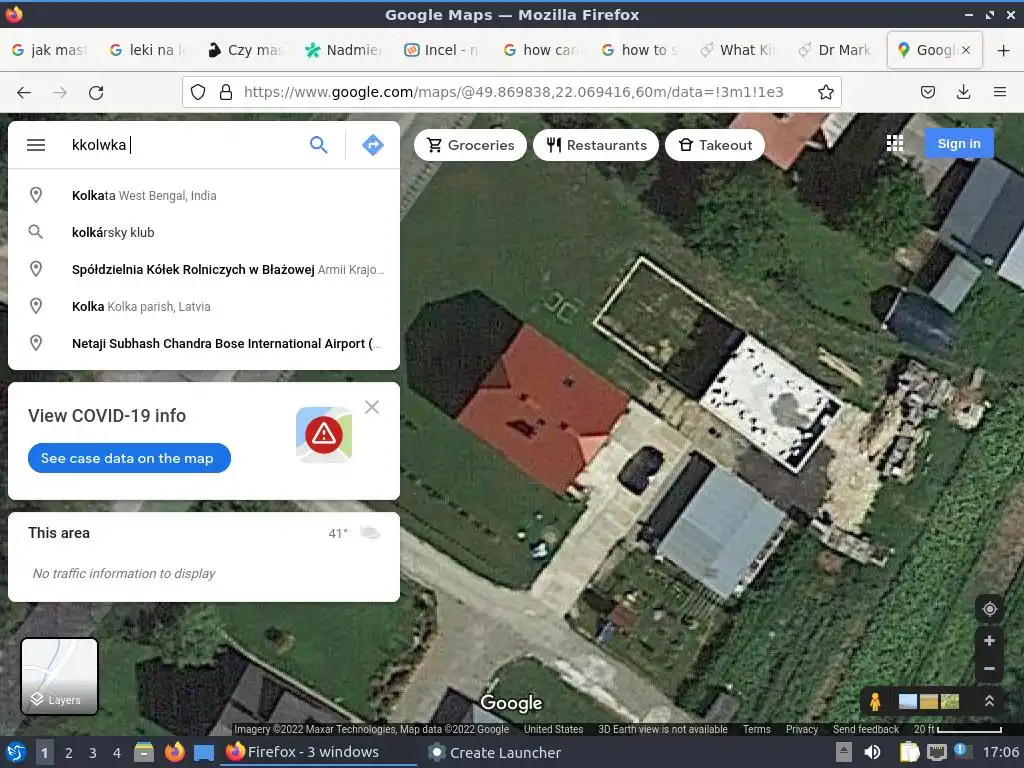Choose the Kolka parish, Latvia suggestion
Viewport: 1024px width, 768px height.
tap(204, 306)
